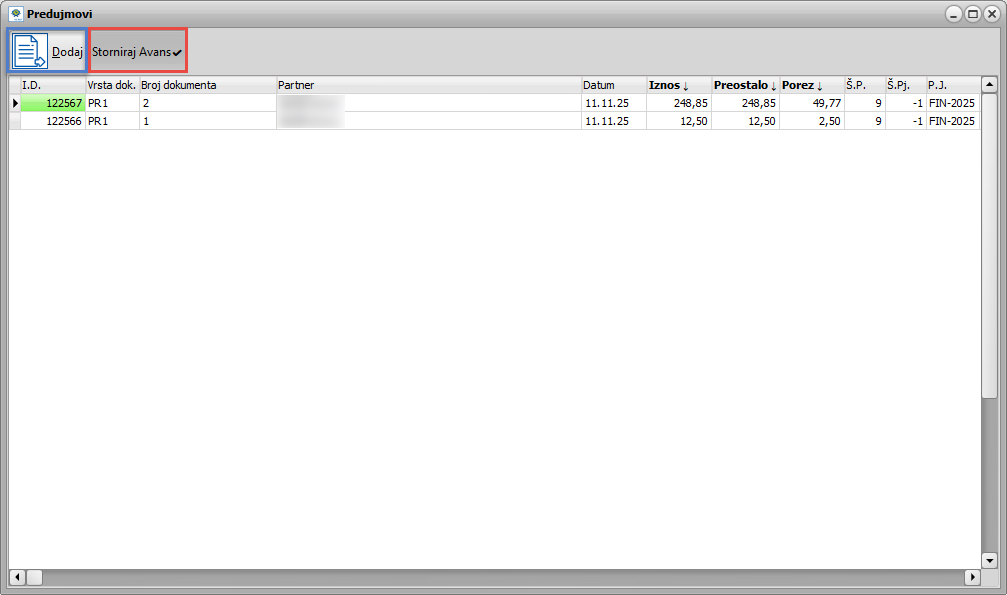Click the Partner column header
The image size is (1007, 595).
428,85
